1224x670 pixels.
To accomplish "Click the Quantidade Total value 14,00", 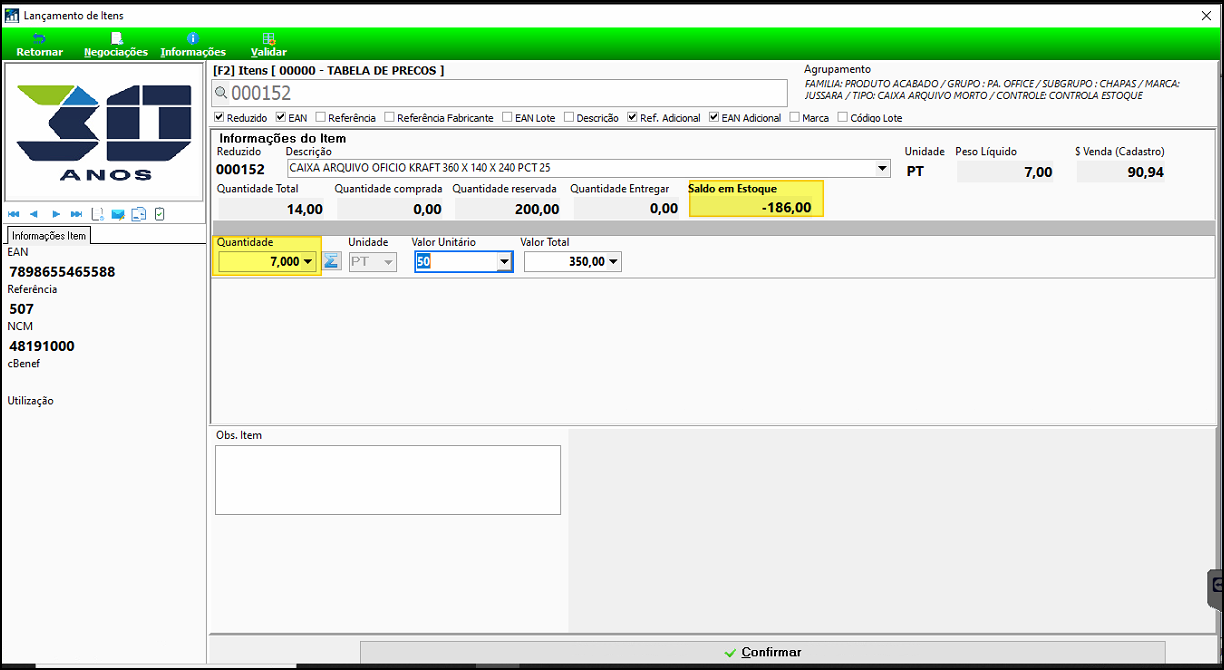I will [x=304, y=209].
